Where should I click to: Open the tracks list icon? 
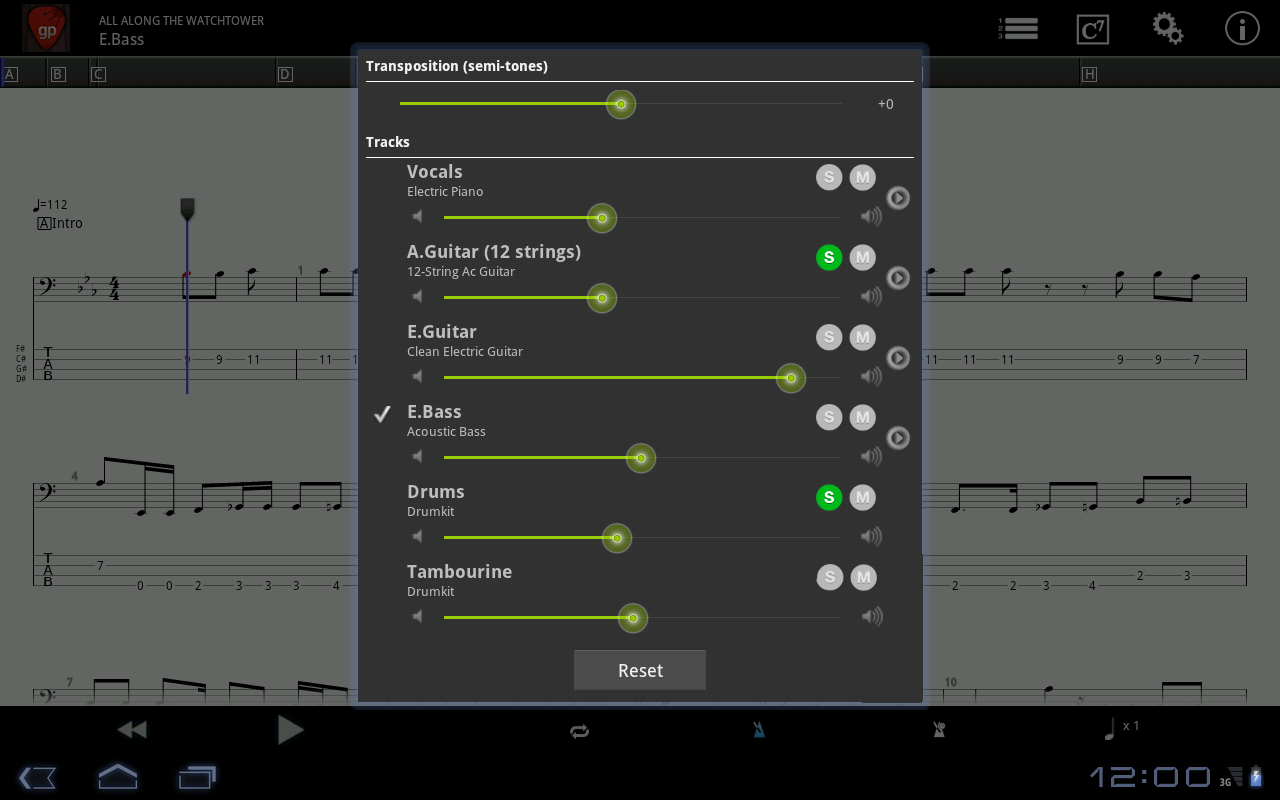click(1018, 28)
